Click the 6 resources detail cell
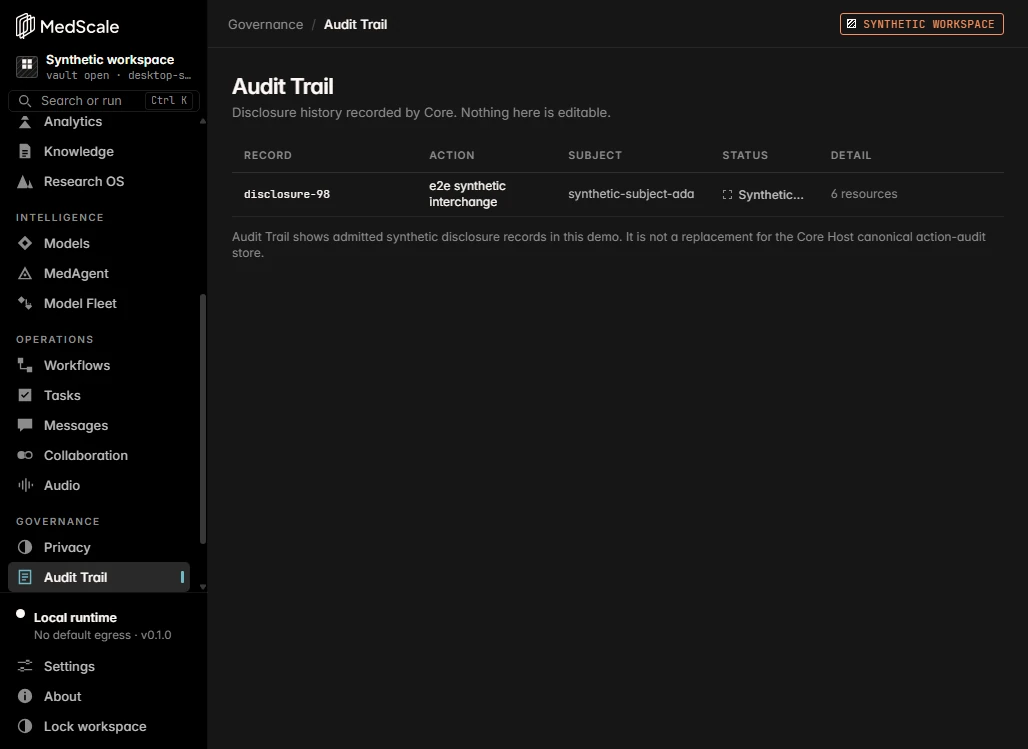1028x749 pixels. point(864,194)
